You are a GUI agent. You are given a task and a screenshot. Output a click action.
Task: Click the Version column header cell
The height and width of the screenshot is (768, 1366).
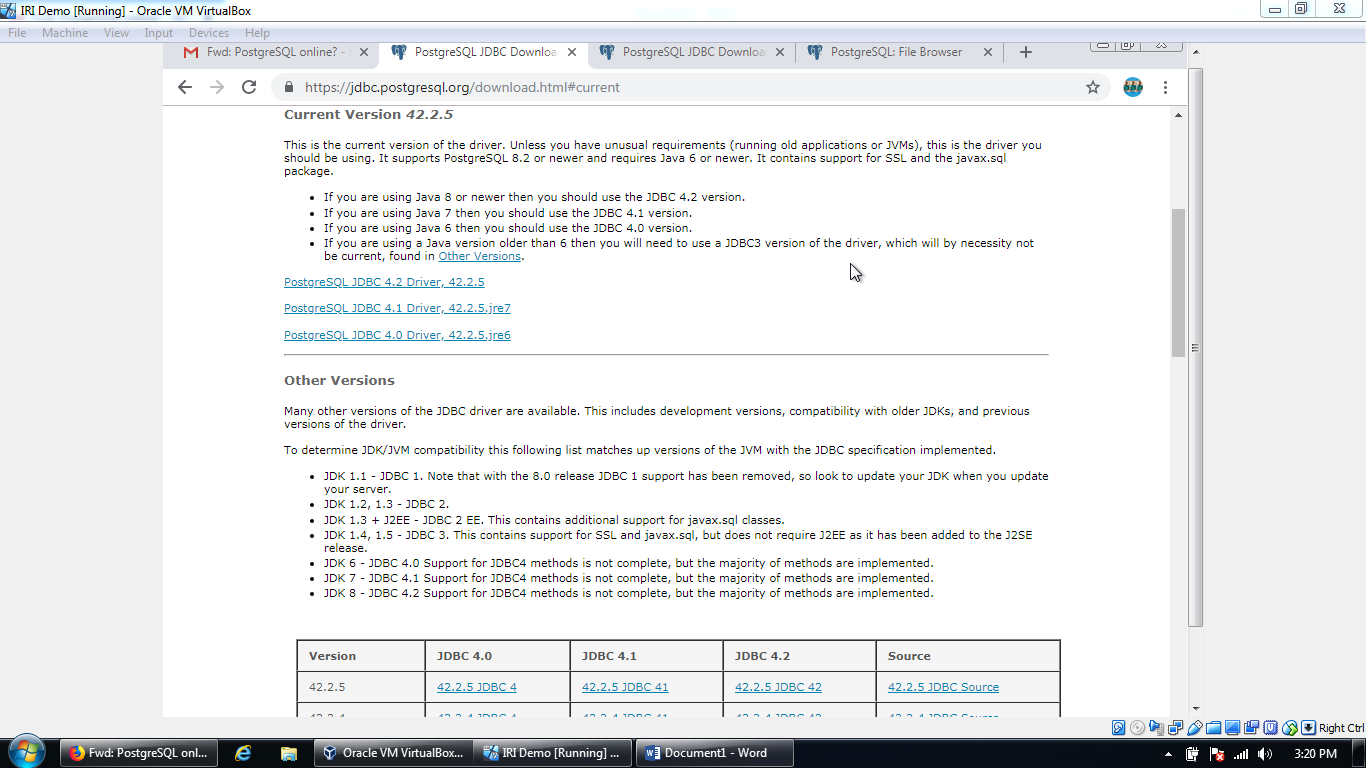[x=361, y=656]
